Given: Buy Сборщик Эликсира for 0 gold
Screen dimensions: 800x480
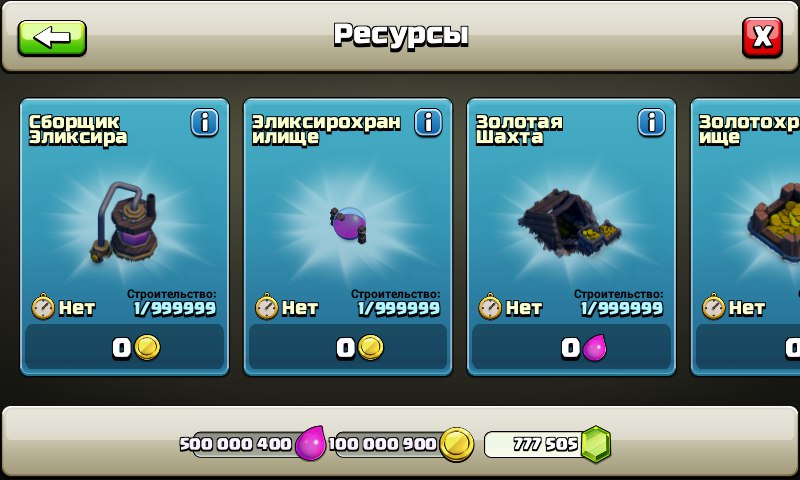Looking at the screenshot, I should pyautogui.click(x=124, y=347).
